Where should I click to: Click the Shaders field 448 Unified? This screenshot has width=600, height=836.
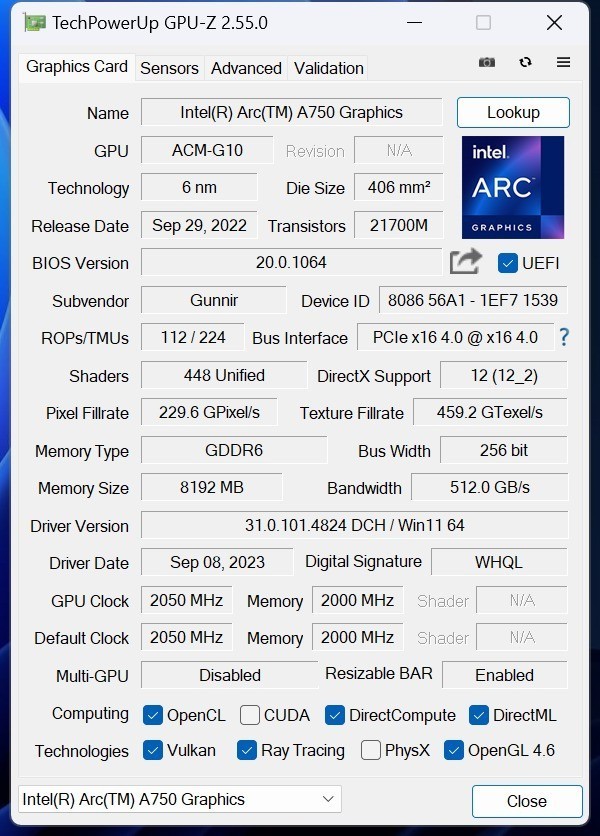point(224,375)
